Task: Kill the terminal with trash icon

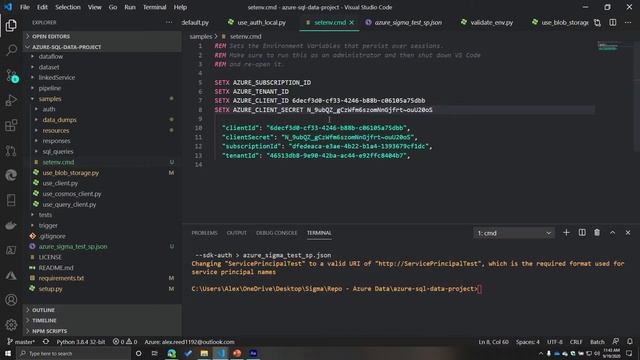Action: 597,233
